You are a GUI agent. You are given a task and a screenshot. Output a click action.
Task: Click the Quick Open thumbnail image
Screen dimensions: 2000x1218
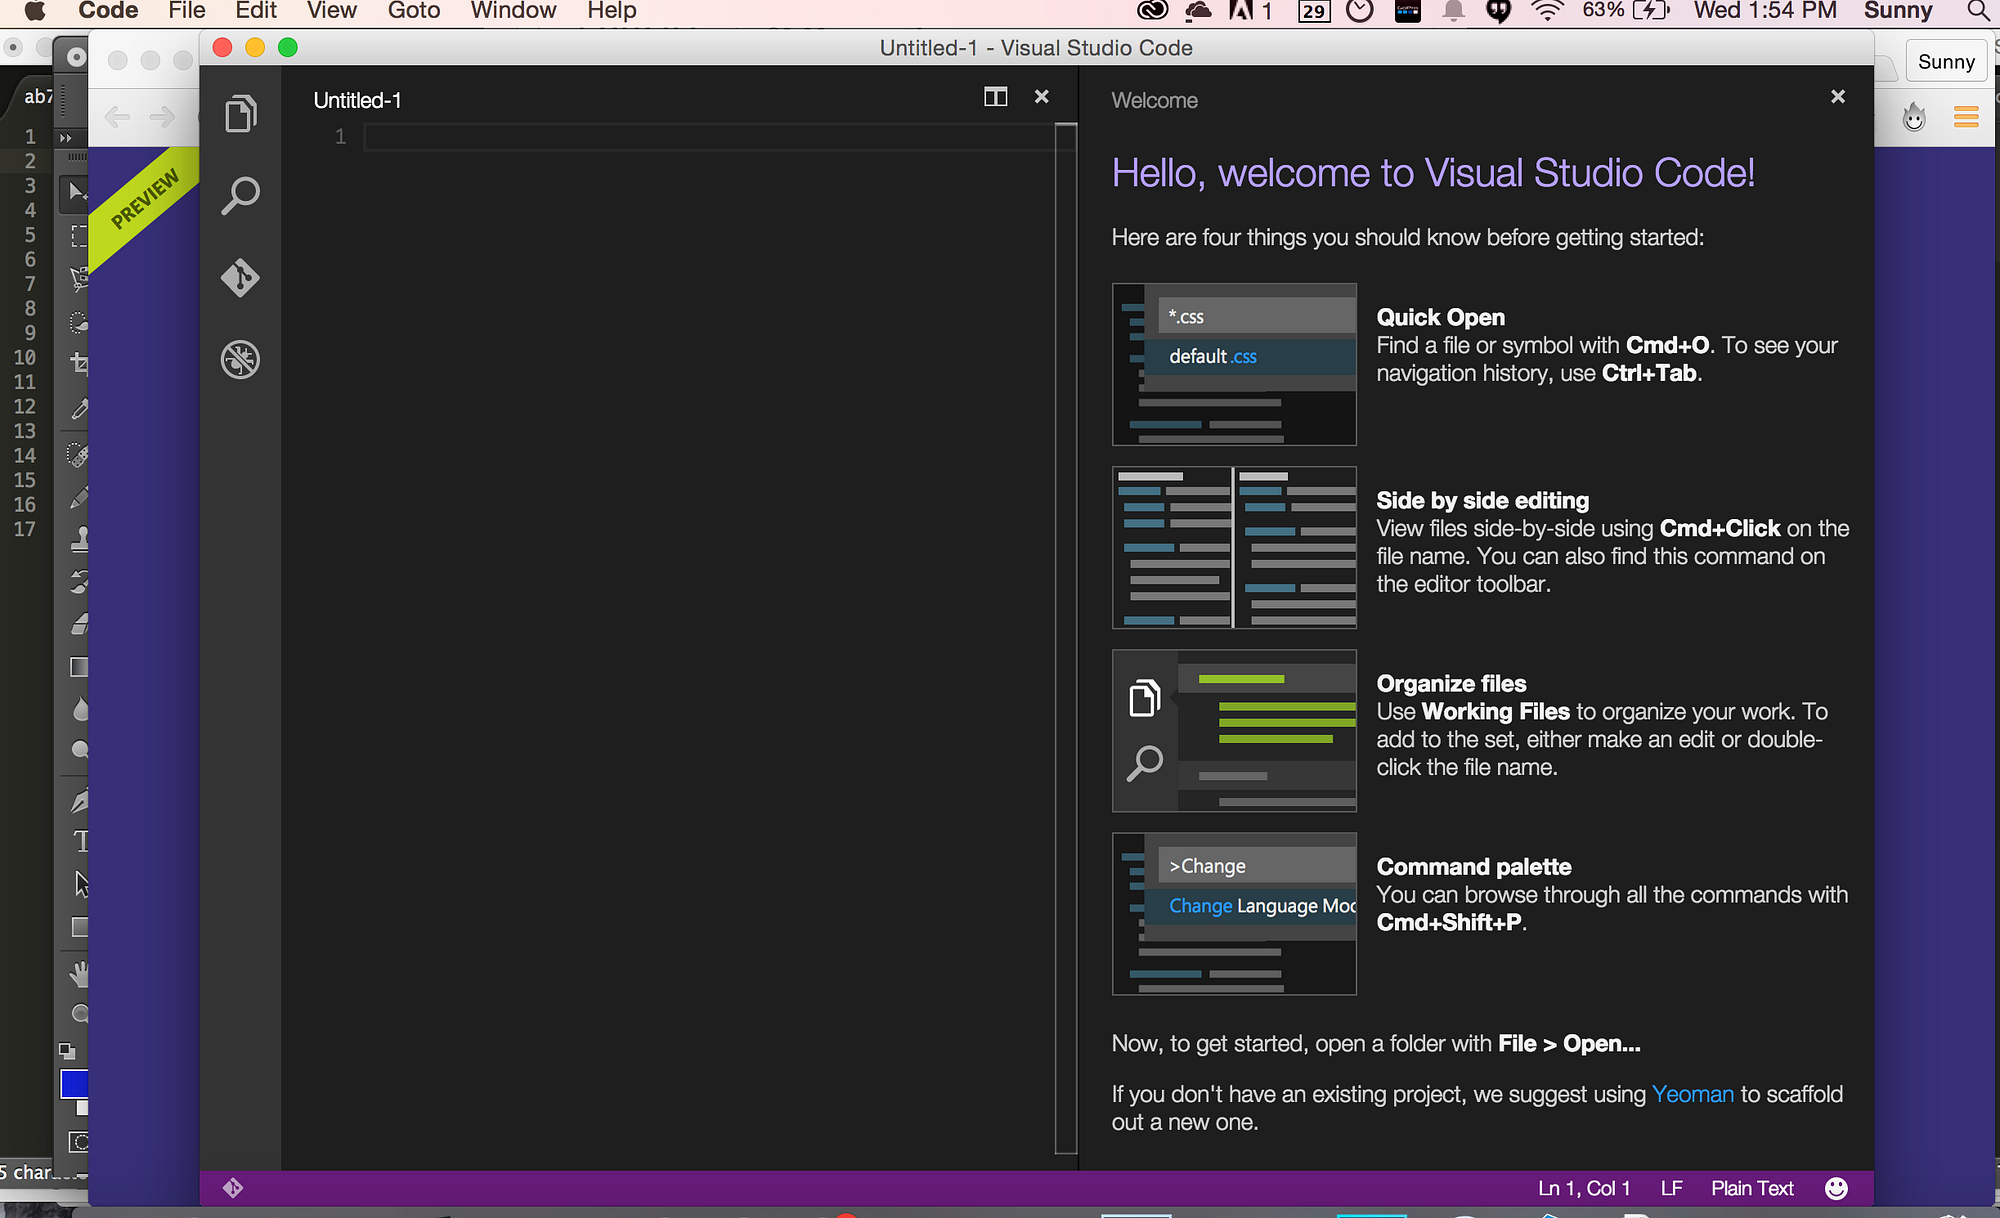(1234, 364)
